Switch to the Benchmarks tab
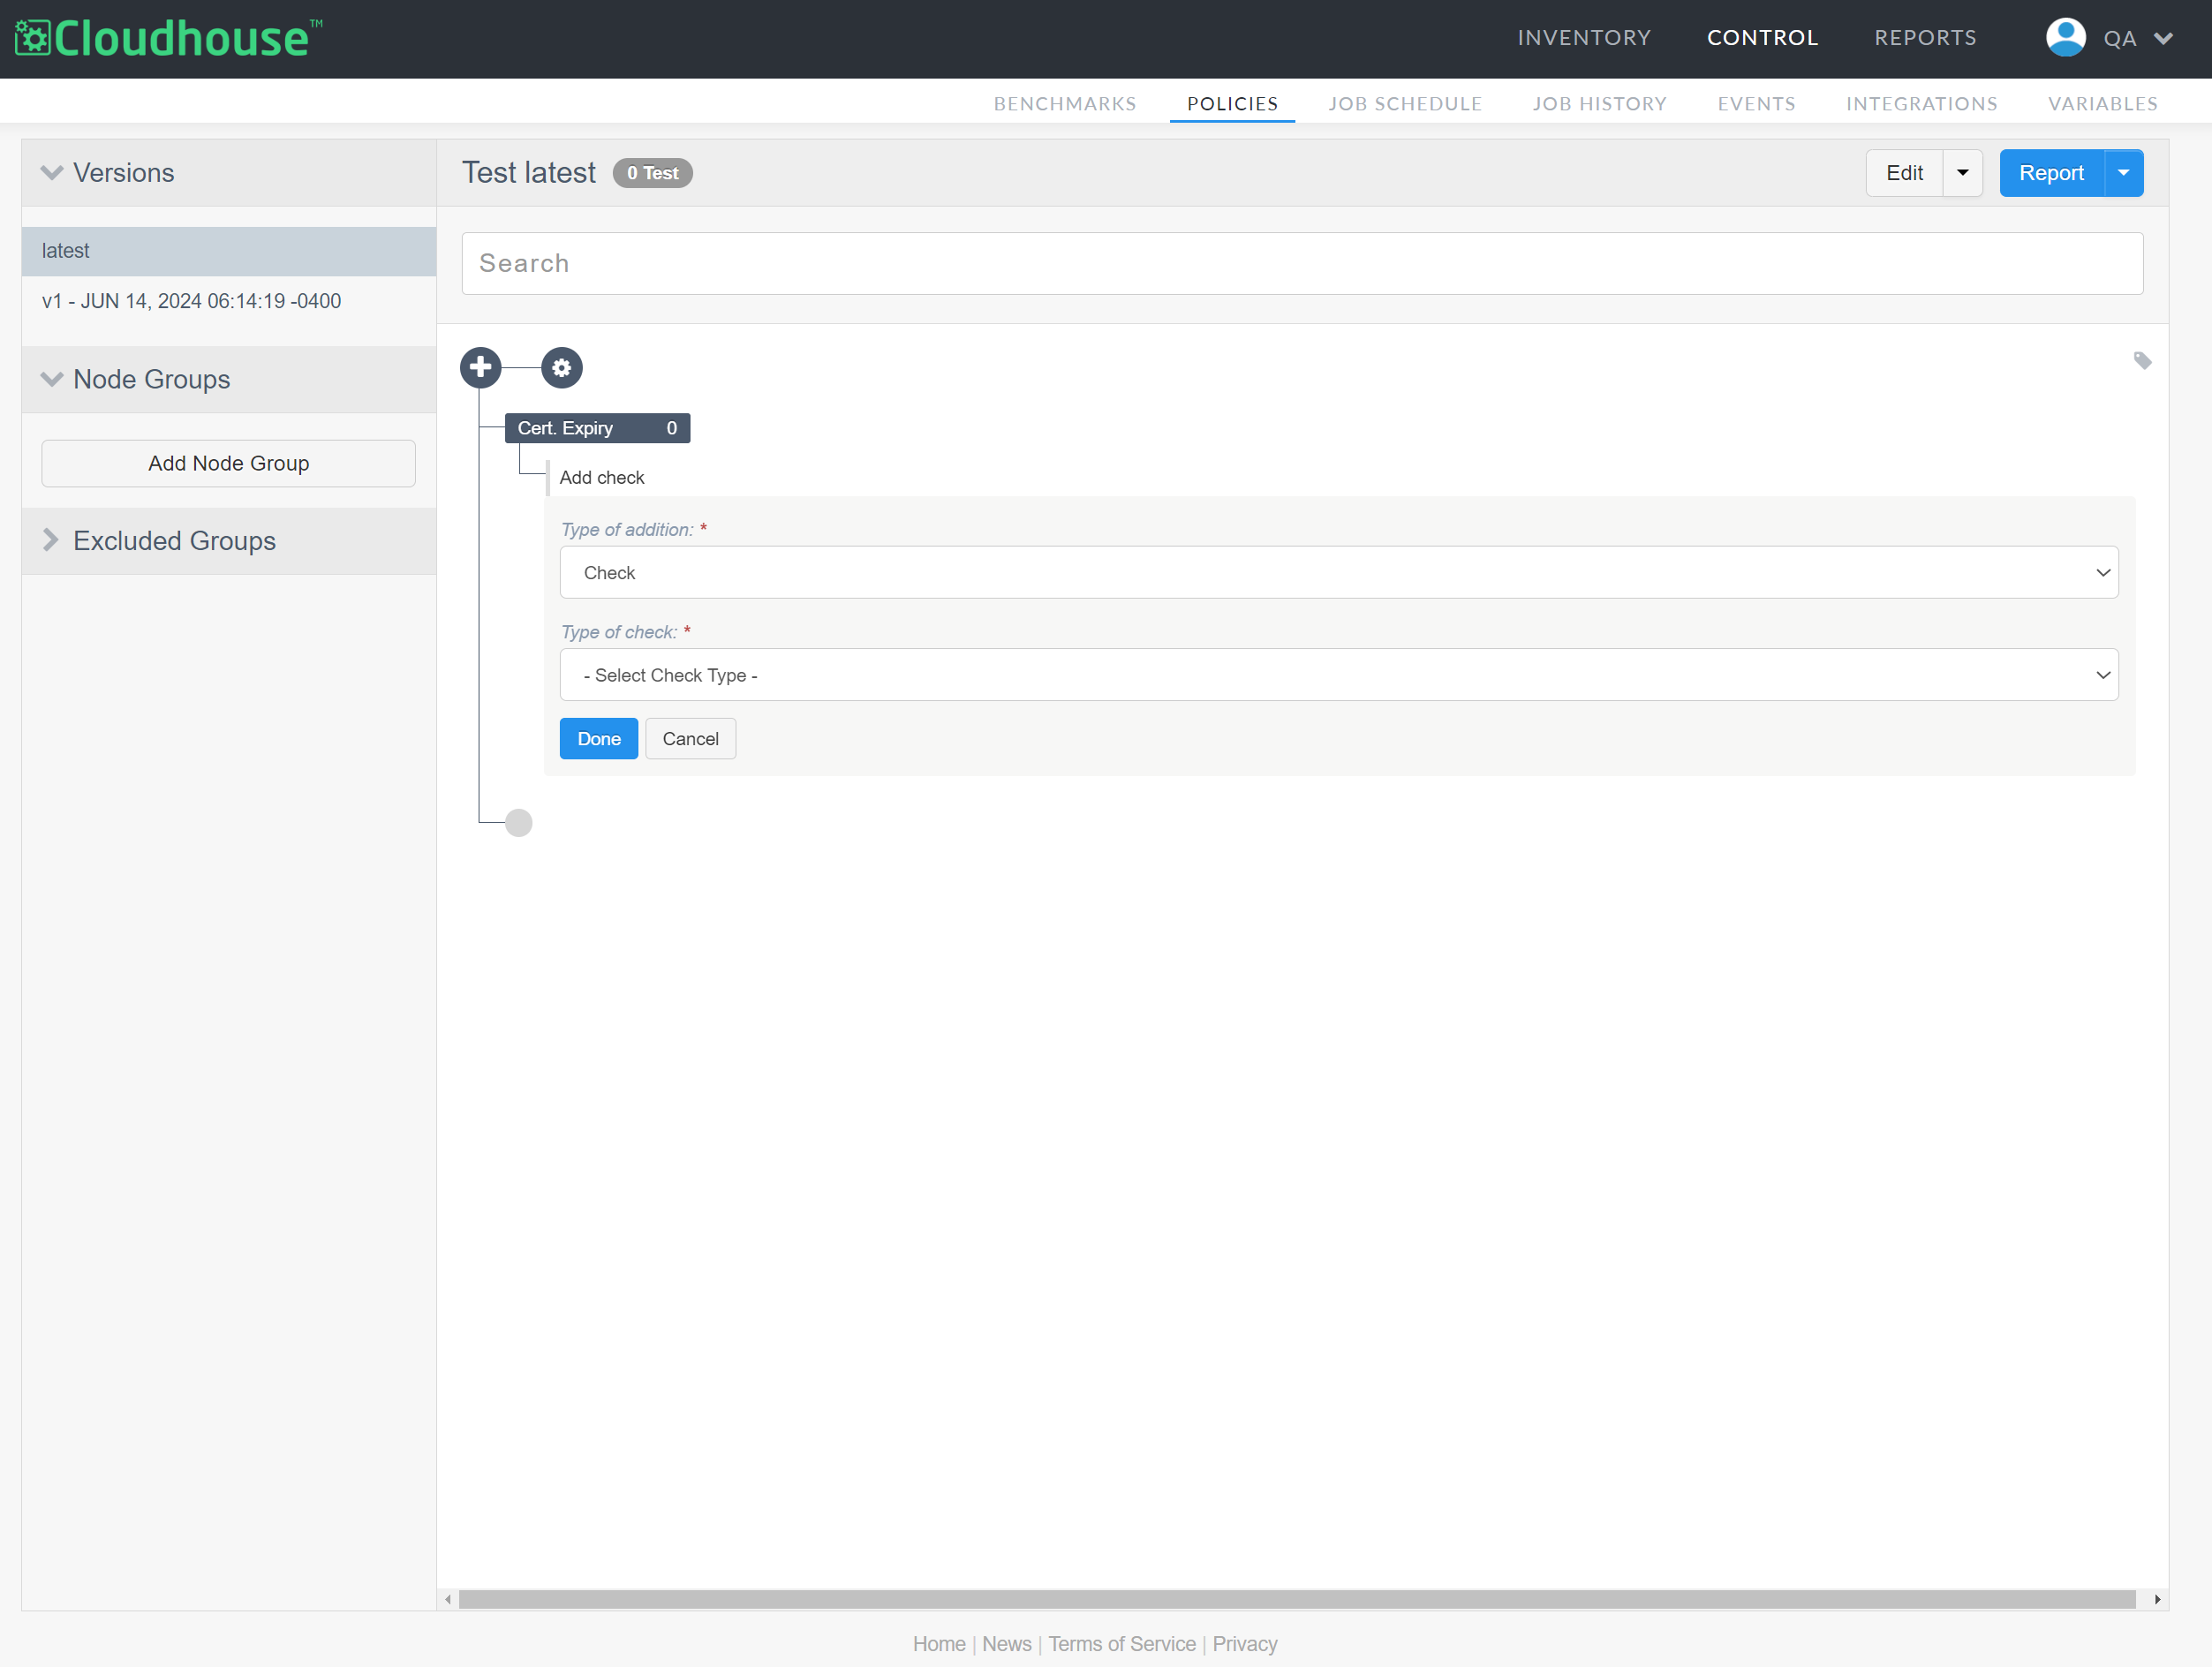The height and width of the screenshot is (1667, 2212). [1065, 104]
